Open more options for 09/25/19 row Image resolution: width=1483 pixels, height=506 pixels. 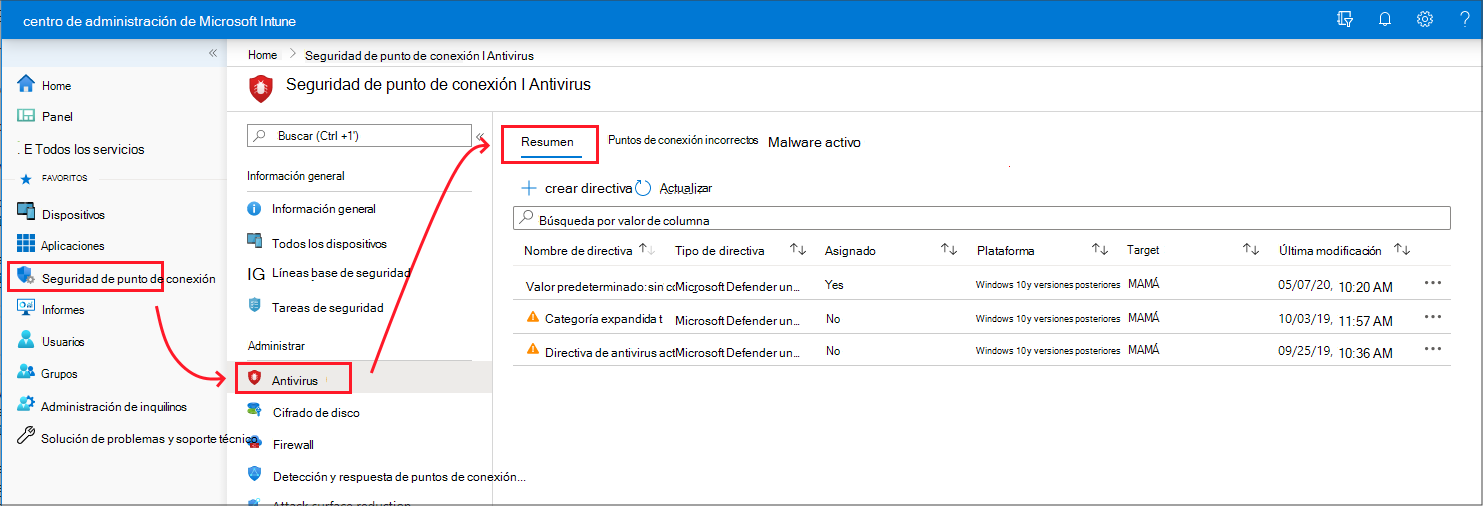click(1433, 349)
